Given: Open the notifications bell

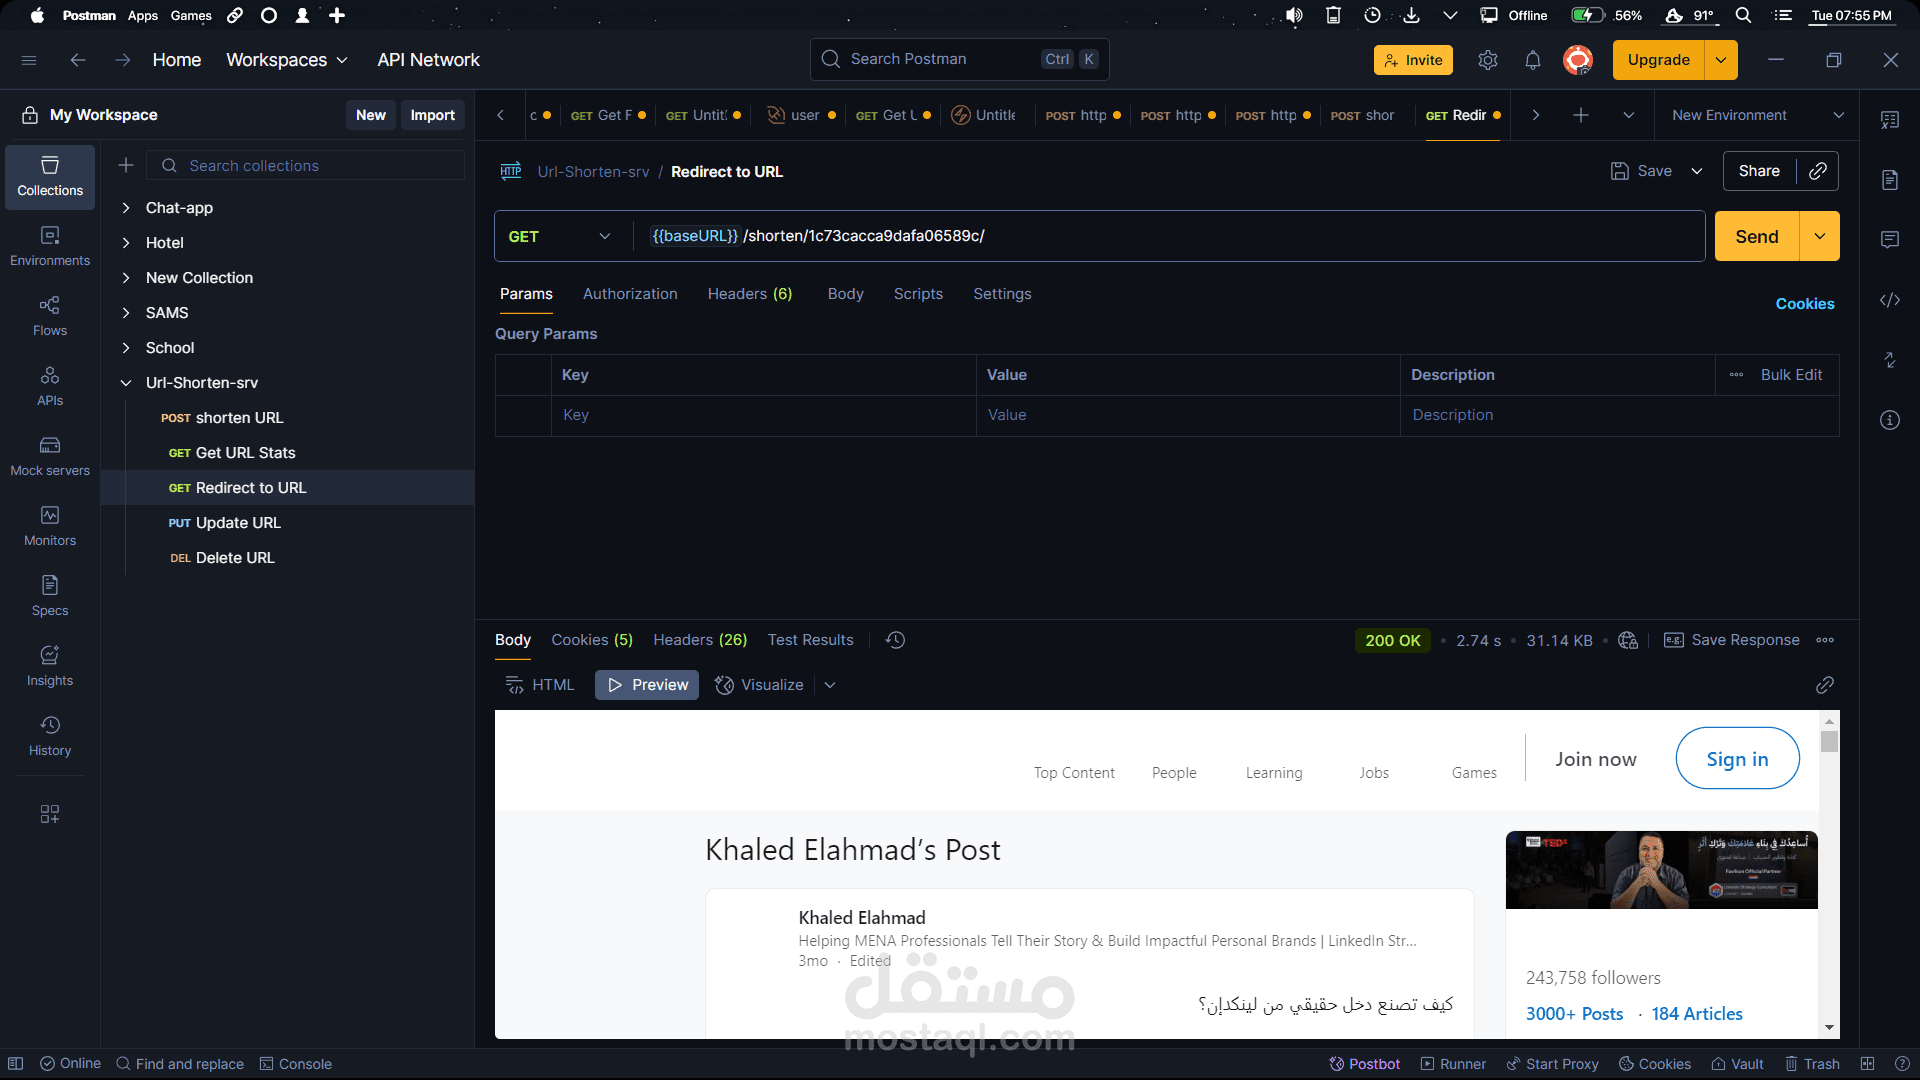Looking at the screenshot, I should pyautogui.click(x=1533, y=60).
